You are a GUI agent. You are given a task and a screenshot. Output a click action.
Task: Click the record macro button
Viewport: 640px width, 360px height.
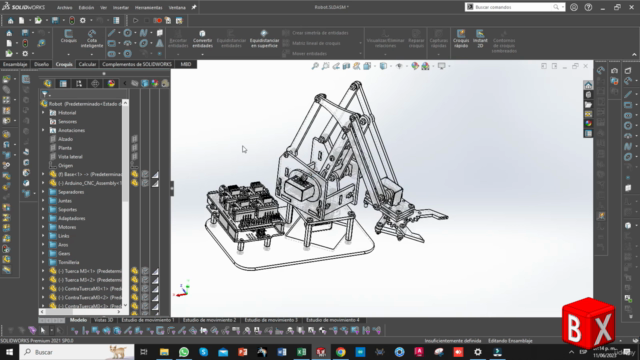[x=158, y=20]
